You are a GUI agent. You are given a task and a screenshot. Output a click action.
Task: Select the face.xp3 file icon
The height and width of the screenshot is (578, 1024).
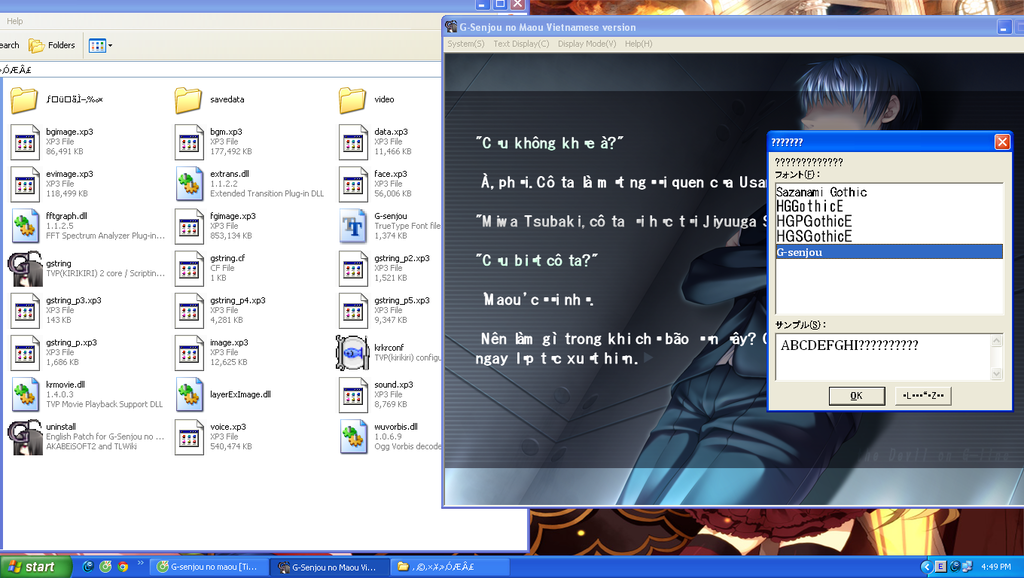tap(353, 184)
